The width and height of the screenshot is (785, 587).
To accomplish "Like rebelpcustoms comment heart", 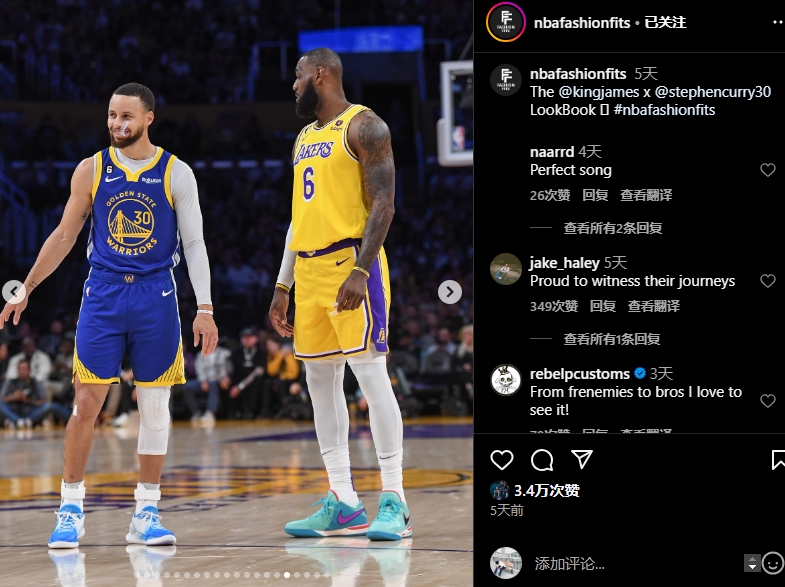I will click(767, 400).
